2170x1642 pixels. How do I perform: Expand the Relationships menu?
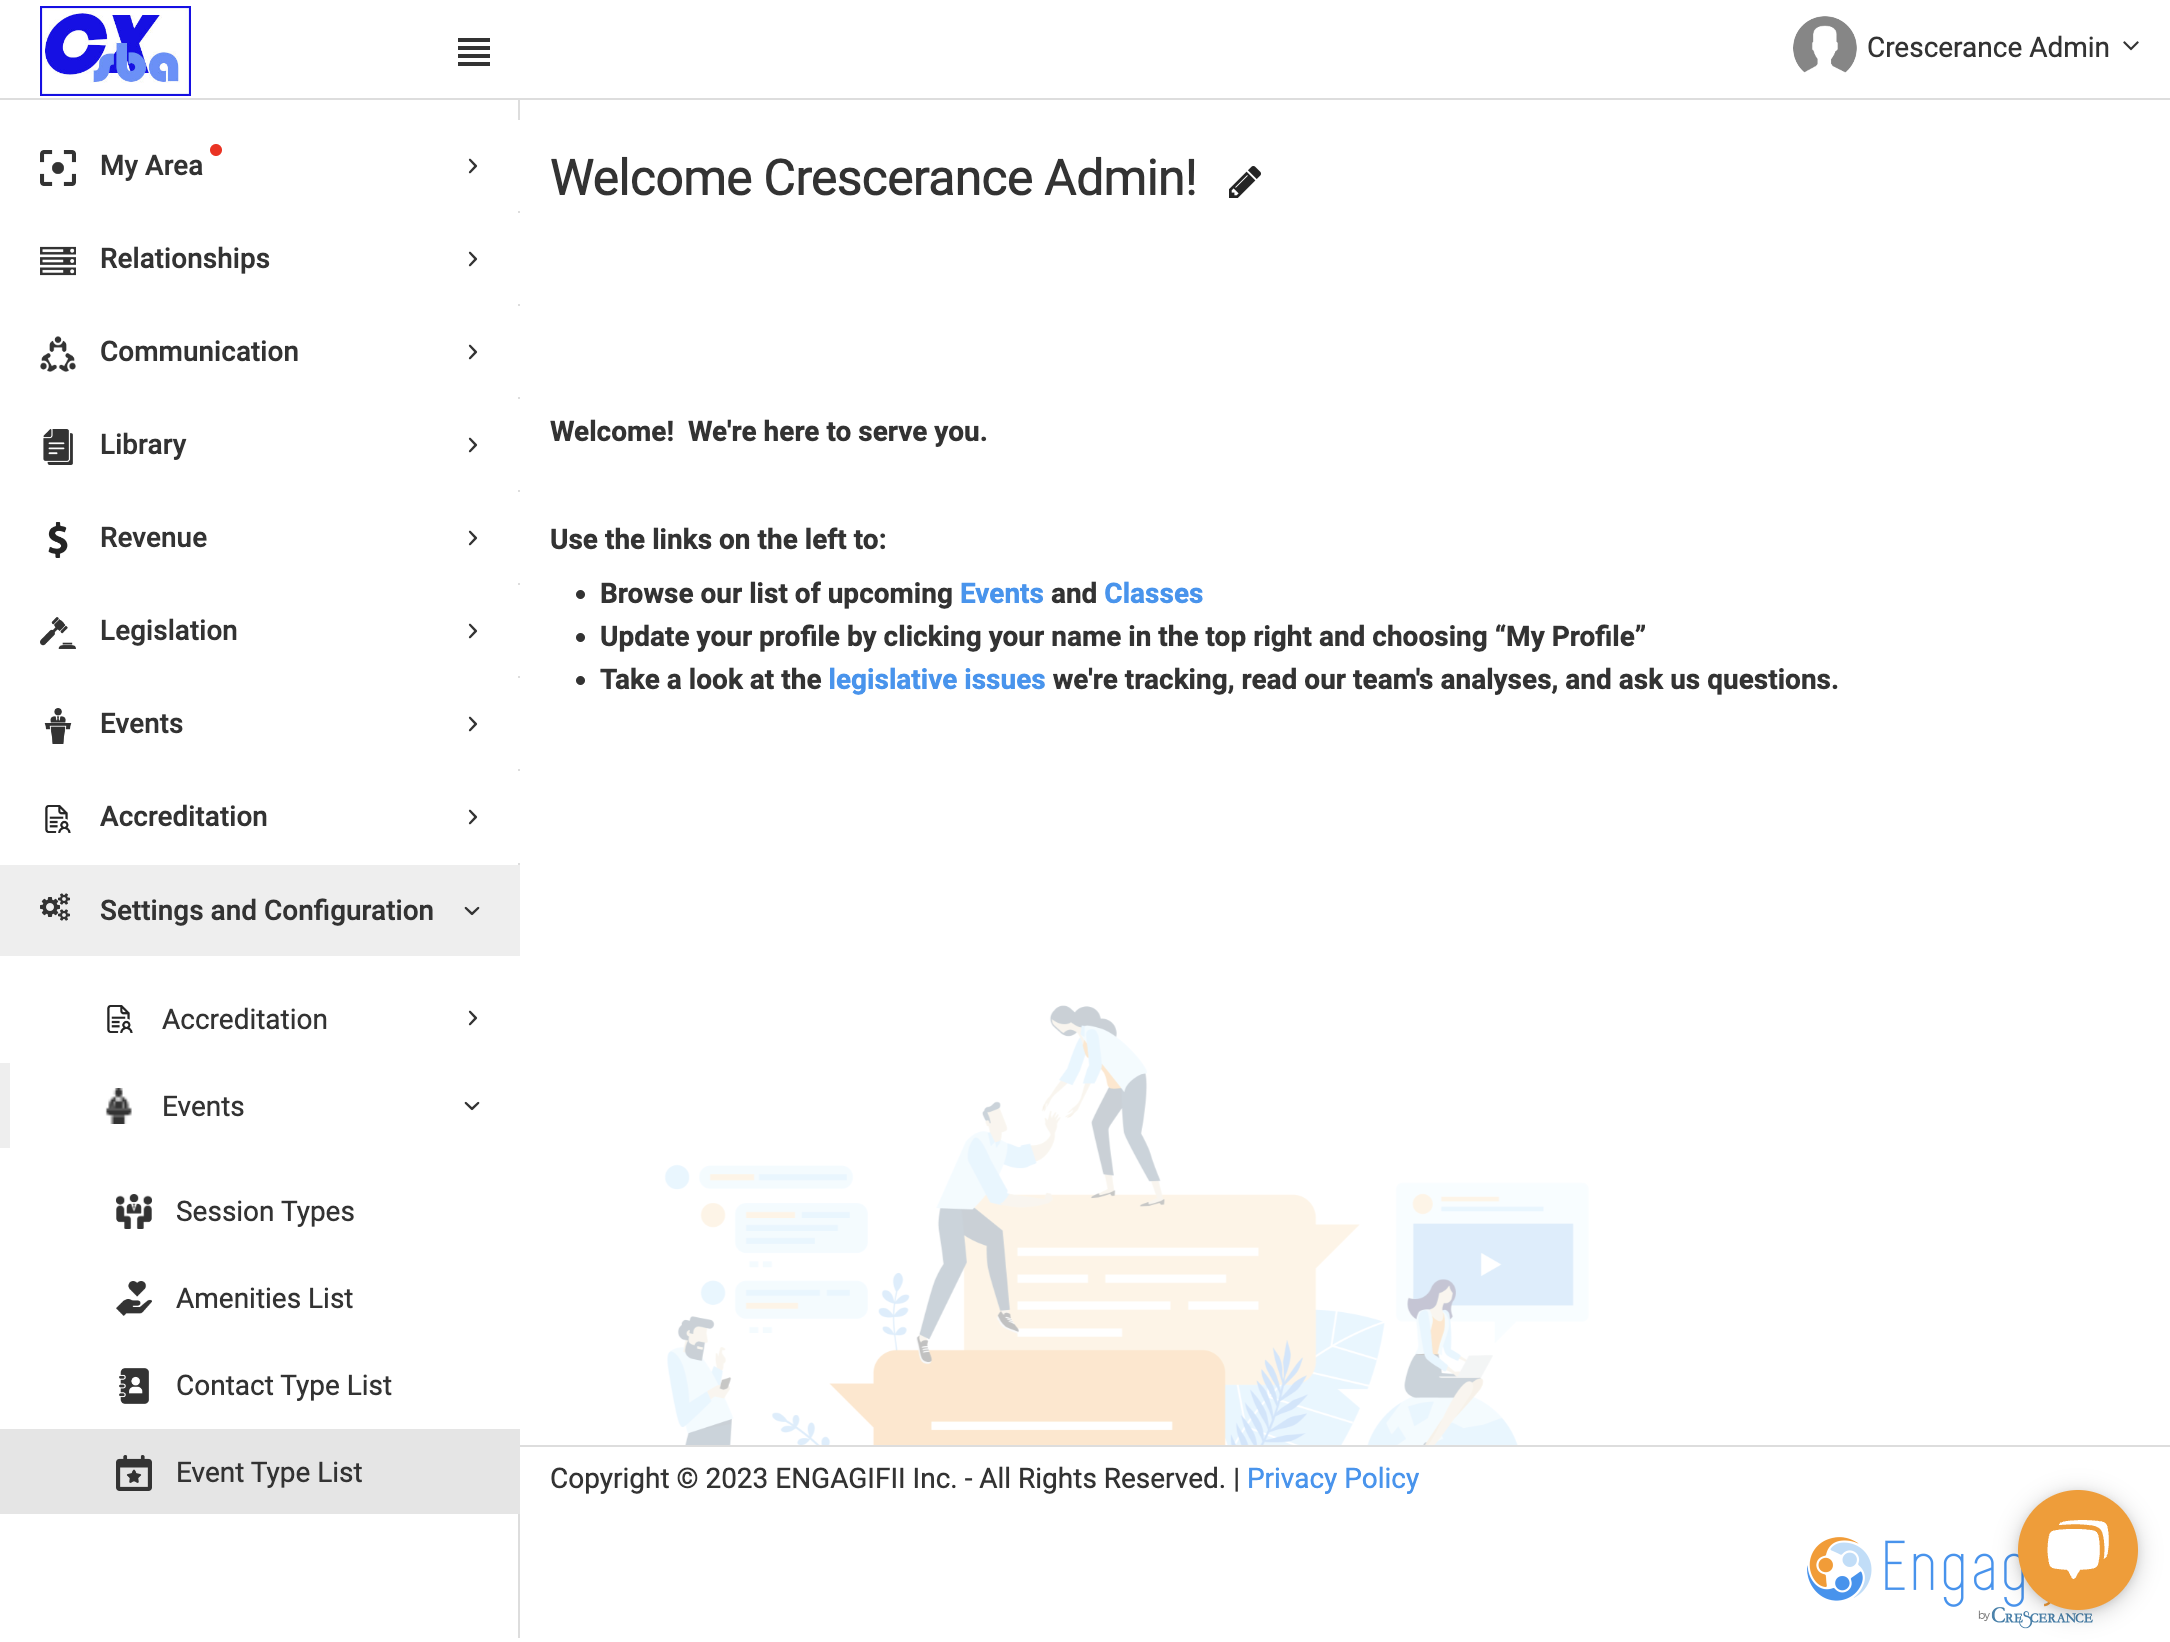260,259
